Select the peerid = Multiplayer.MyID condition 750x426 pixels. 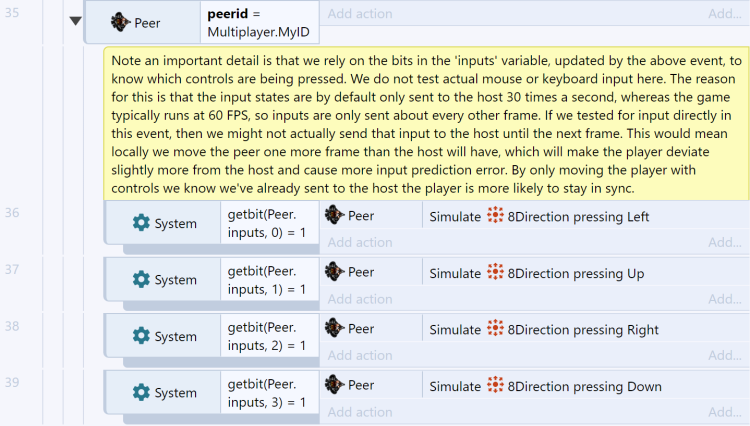pyautogui.click(x=260, y=22)
